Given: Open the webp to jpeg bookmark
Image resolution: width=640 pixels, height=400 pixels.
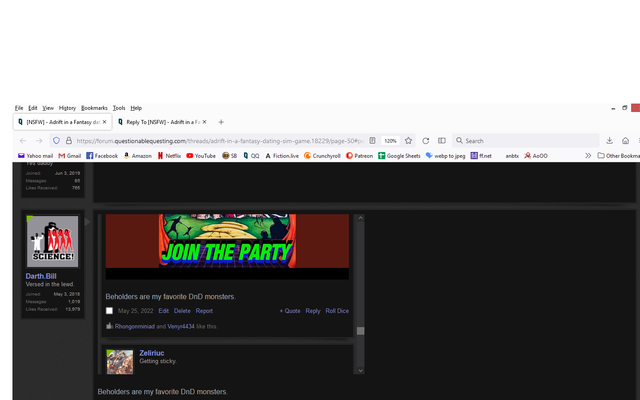Looking at the screenshot, I should coord(445,156).
